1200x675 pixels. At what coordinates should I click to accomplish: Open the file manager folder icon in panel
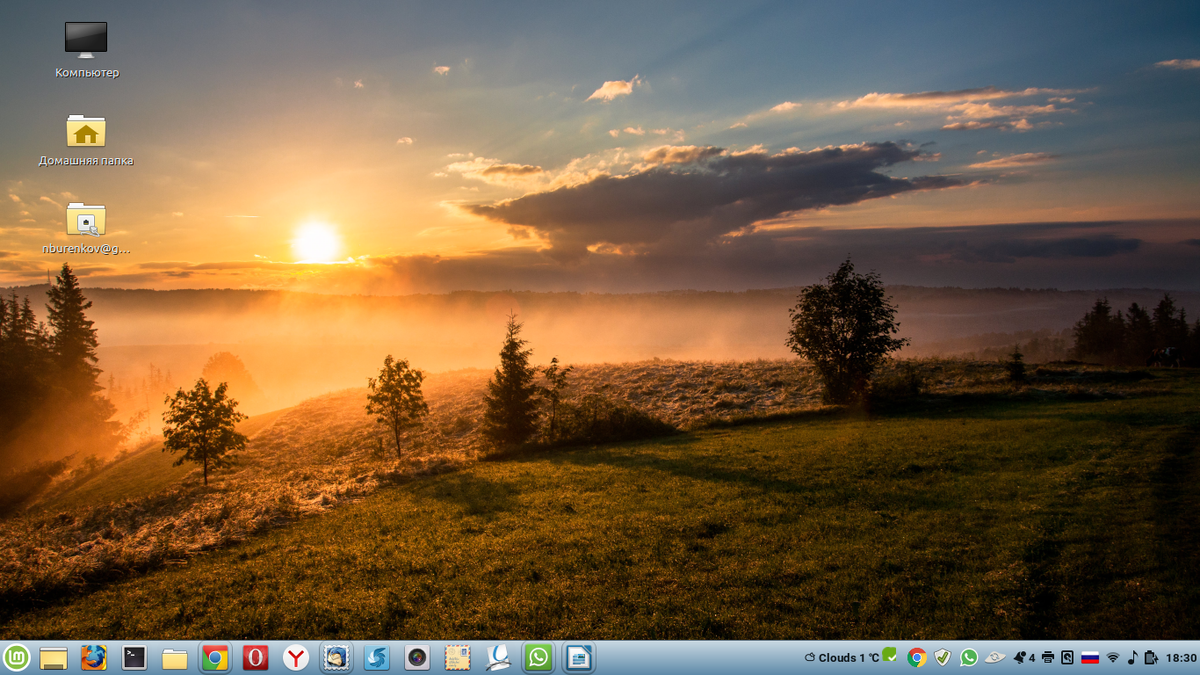(175, 658)
